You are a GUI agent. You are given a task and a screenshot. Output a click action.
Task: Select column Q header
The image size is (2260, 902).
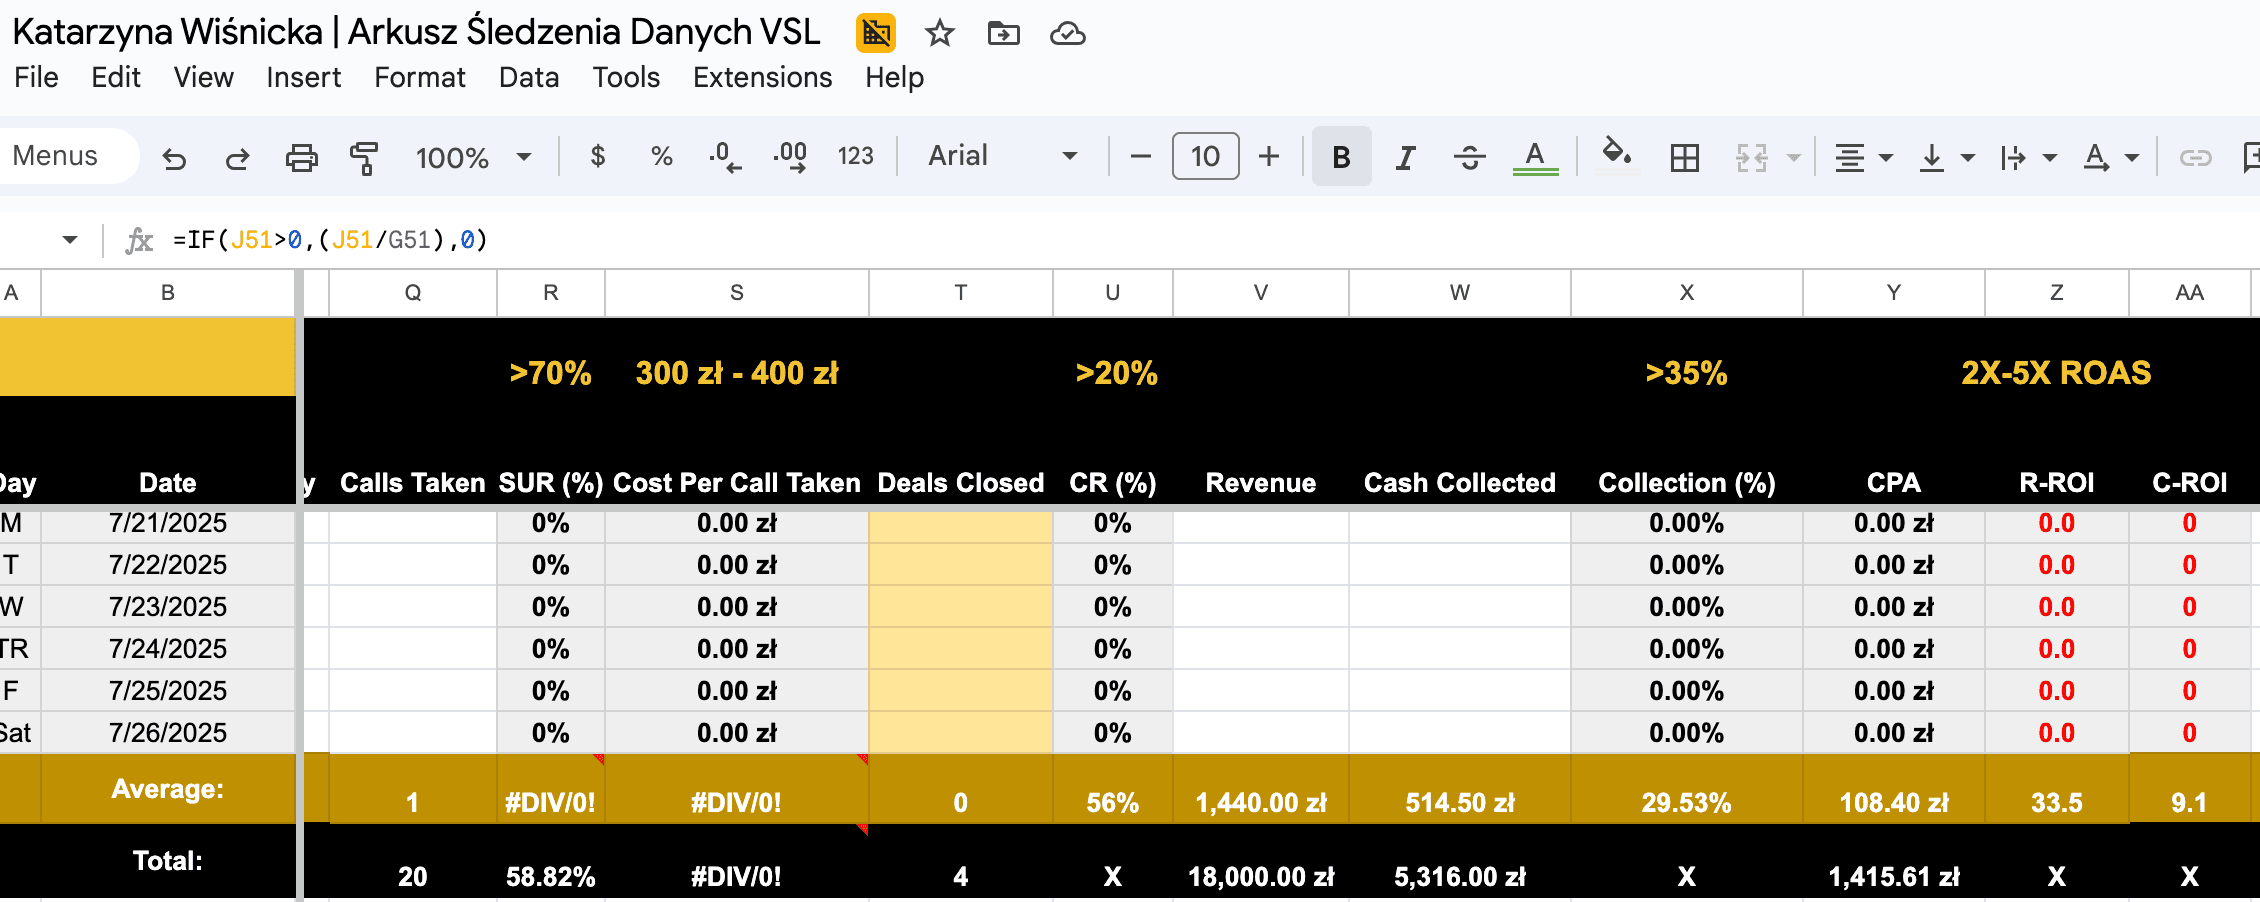click(x=413, y=293)
